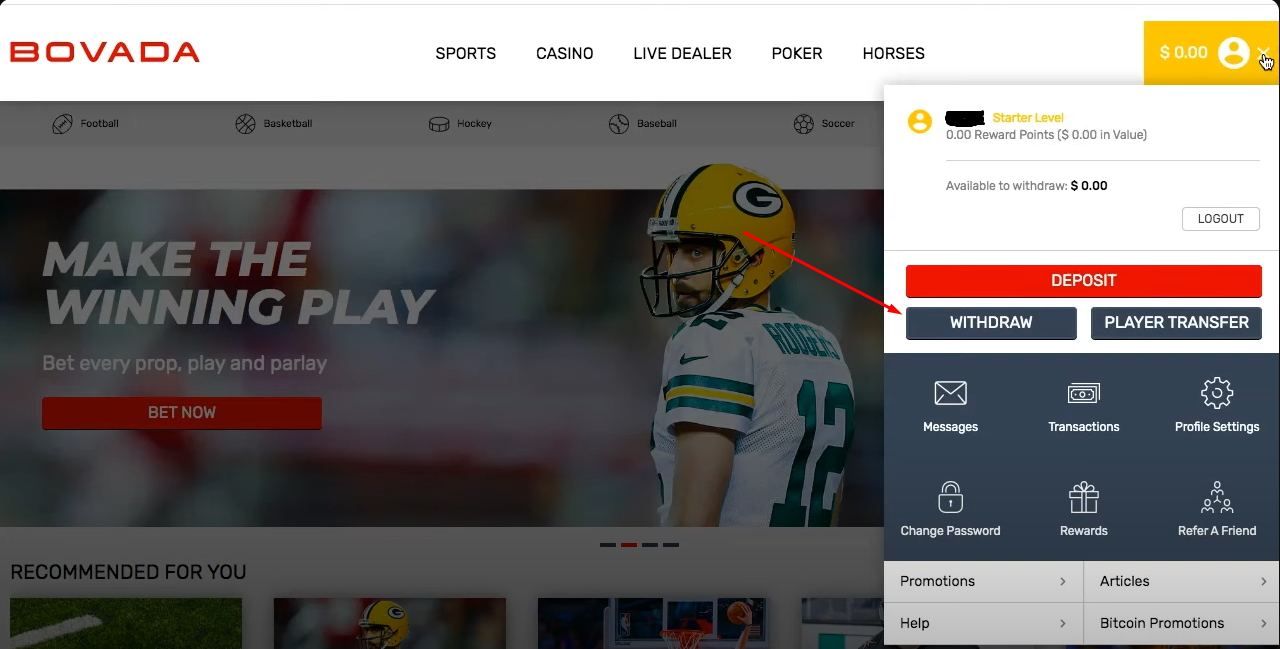Image resolution: width=1280 pixels, height=649 pixels.
Task: Open Profile Settings gear icon
Action: [1216, 392]
